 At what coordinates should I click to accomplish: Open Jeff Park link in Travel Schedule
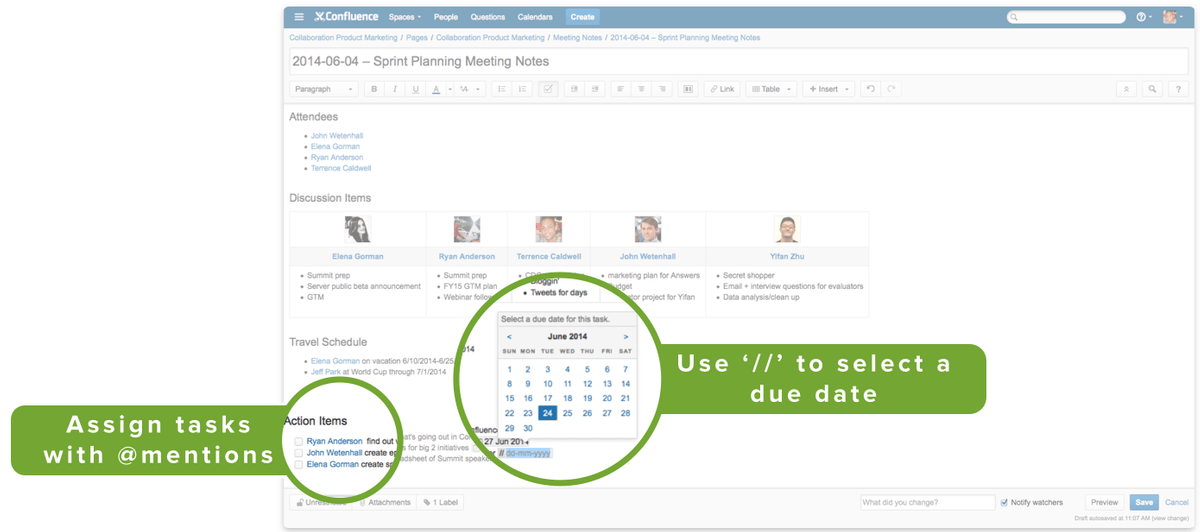click(x=327, y=371)
